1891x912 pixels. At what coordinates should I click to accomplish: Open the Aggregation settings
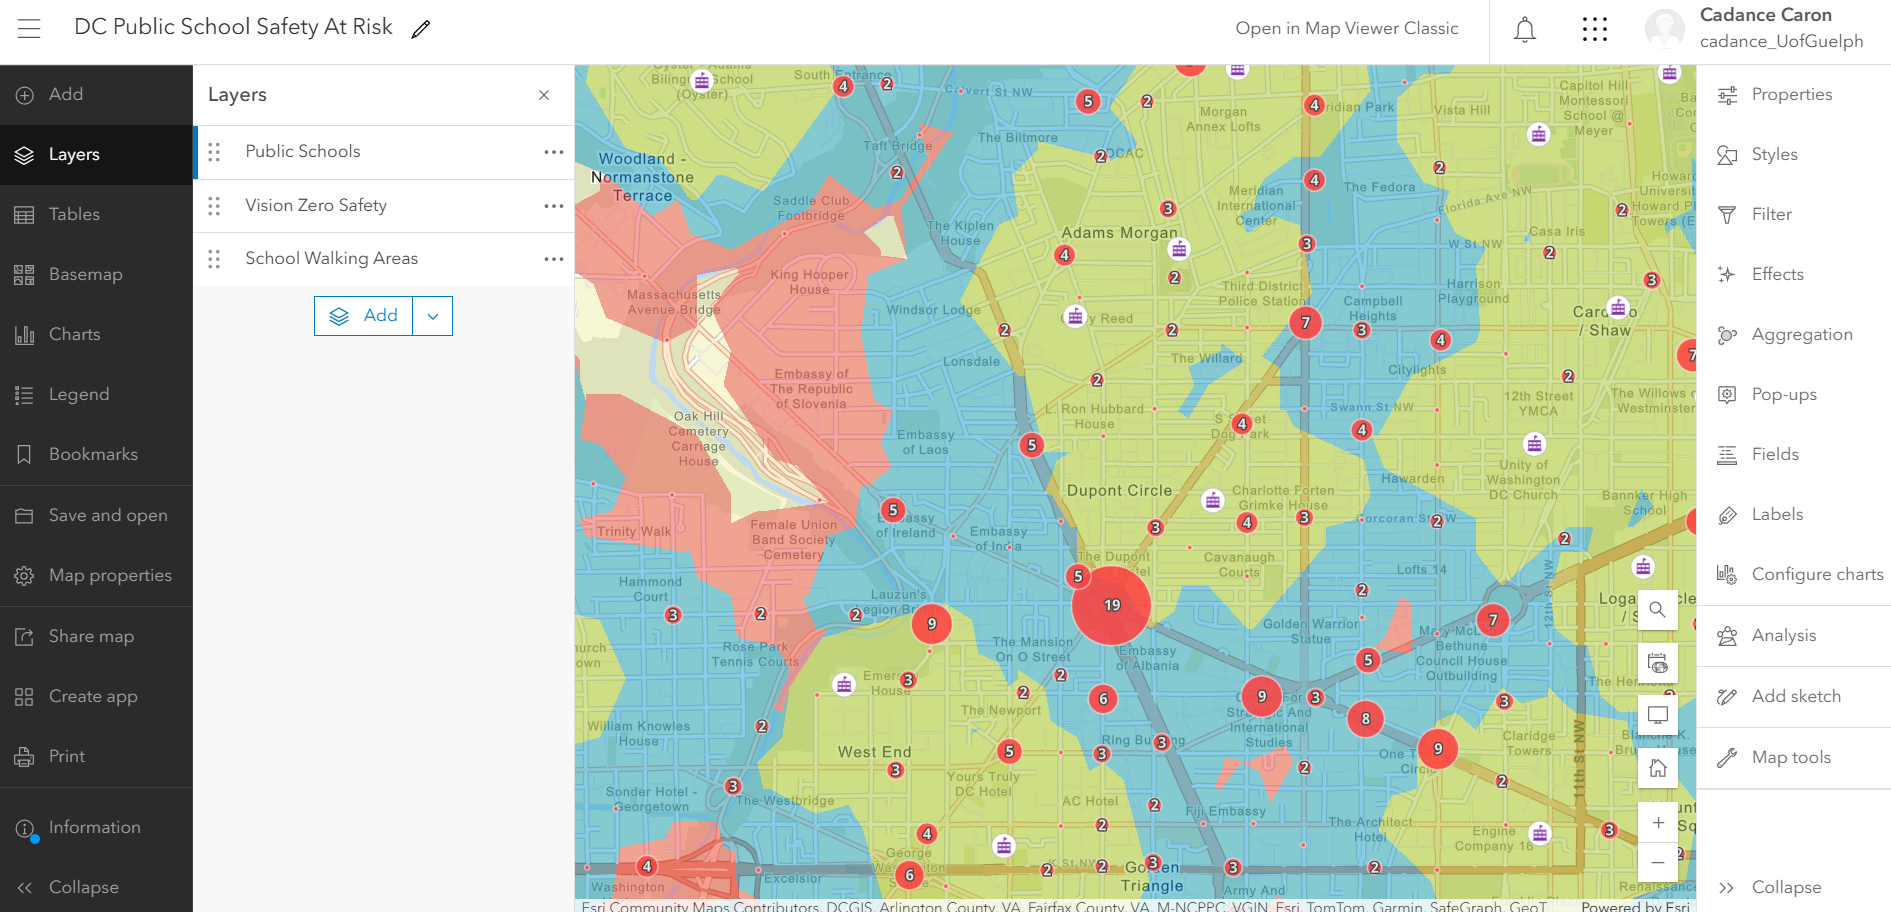1802,334
